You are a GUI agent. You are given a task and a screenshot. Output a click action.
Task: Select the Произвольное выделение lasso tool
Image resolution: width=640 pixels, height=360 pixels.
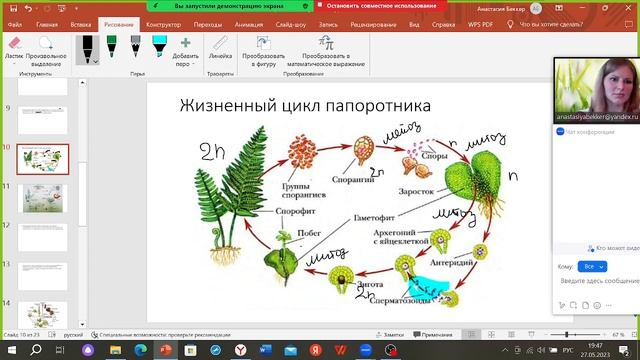[x=46, y=51]
